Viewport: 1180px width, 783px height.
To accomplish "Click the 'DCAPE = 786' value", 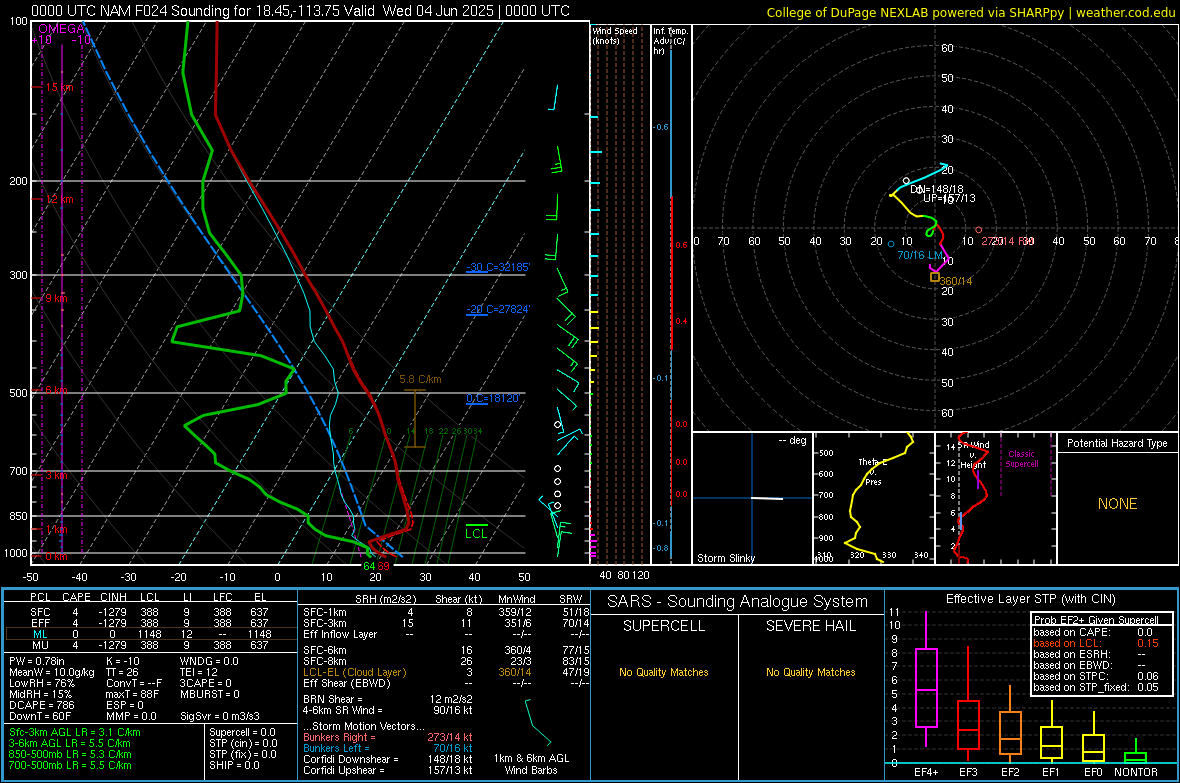I will tap(42, 705).
